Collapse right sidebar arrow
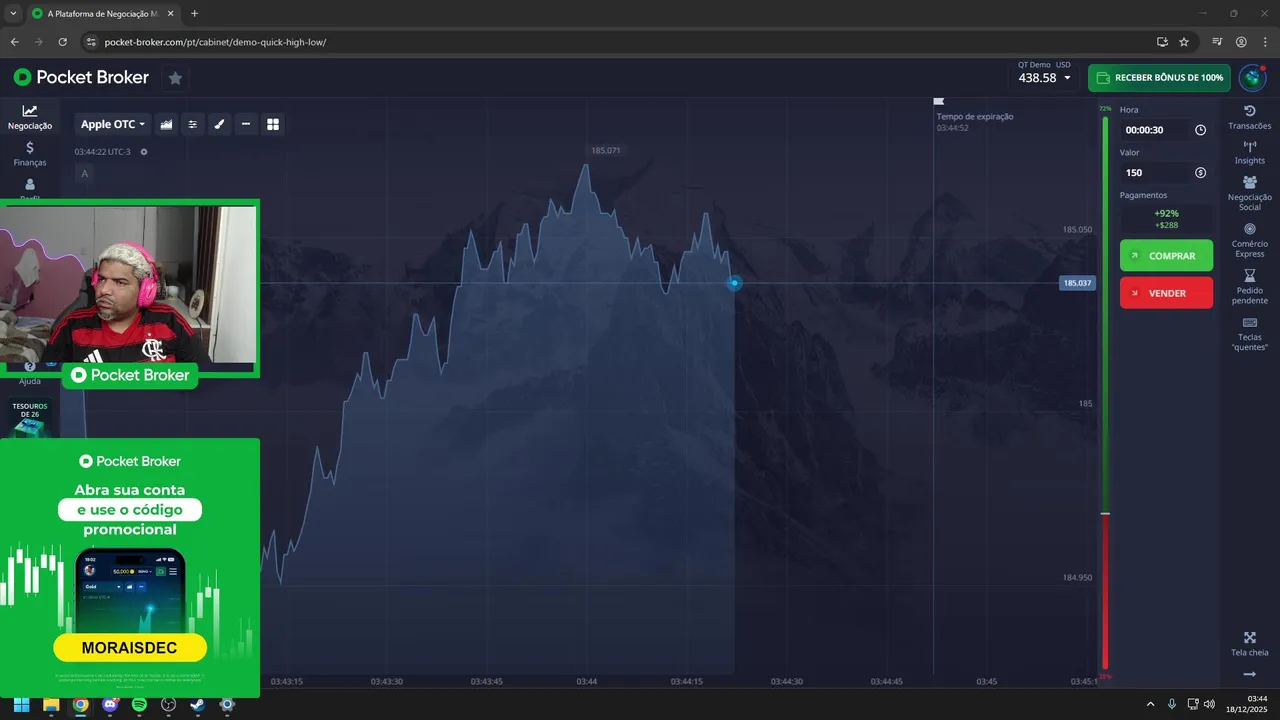This screenshot has width=1280, height=720. 1250,675
